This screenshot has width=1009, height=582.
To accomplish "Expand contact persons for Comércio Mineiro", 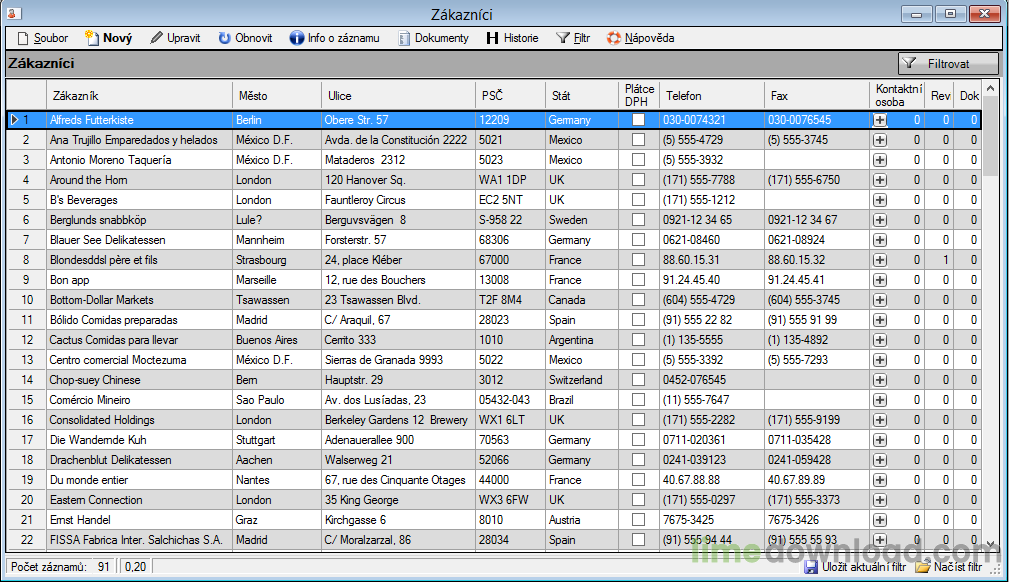I will 880,400.
